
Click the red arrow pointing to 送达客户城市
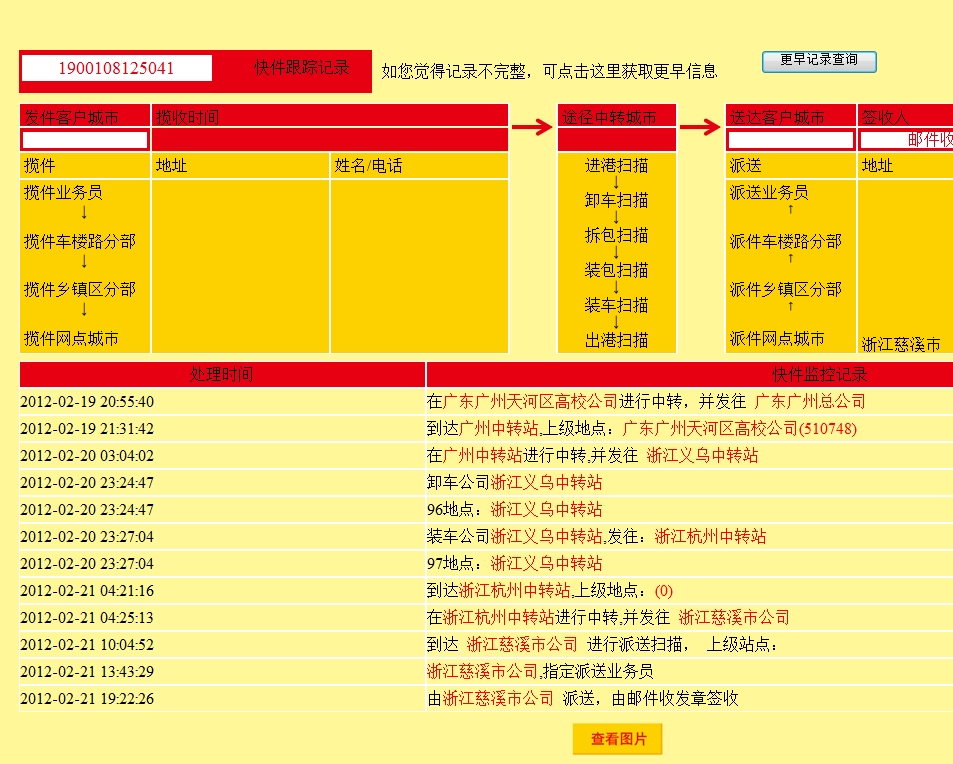pyautogui.click(x=700, y=127)
